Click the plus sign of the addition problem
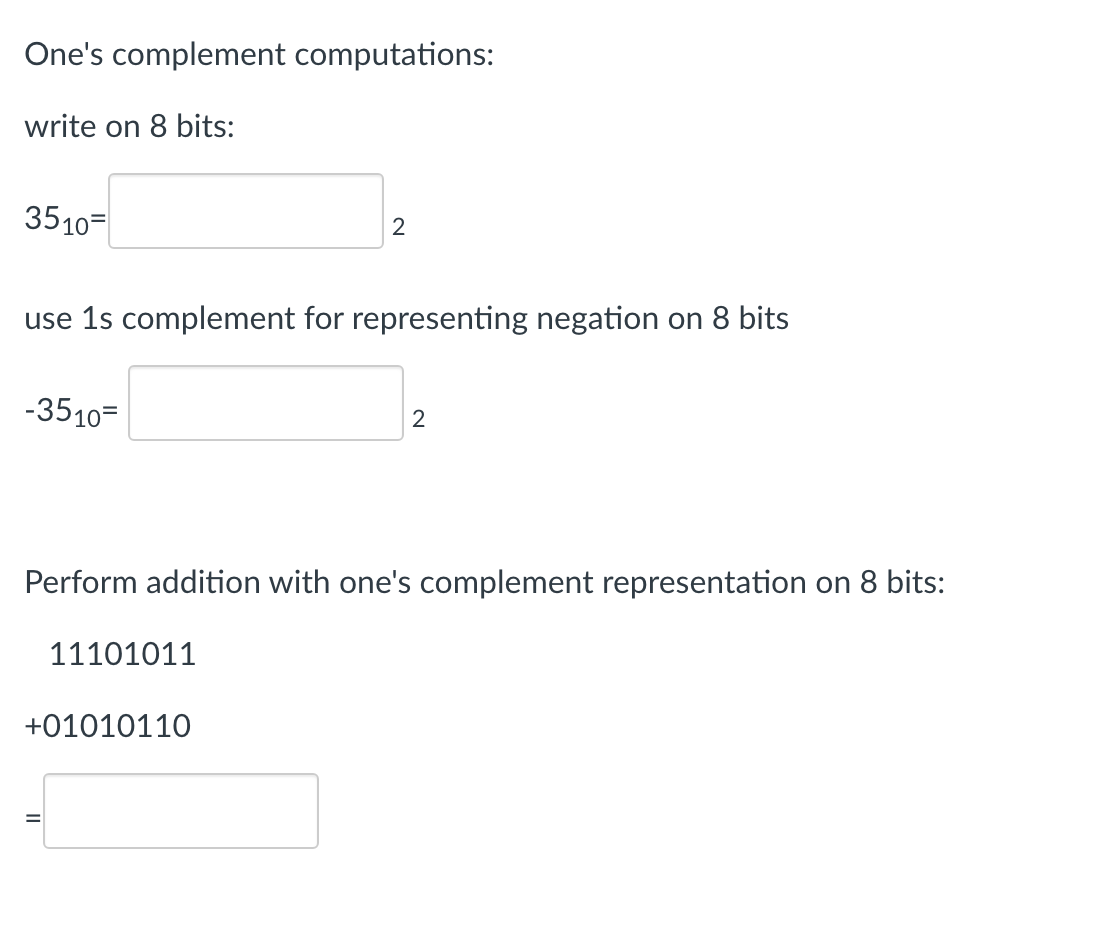This screenshot has width=1104, height=932. (x=34, y=726)
